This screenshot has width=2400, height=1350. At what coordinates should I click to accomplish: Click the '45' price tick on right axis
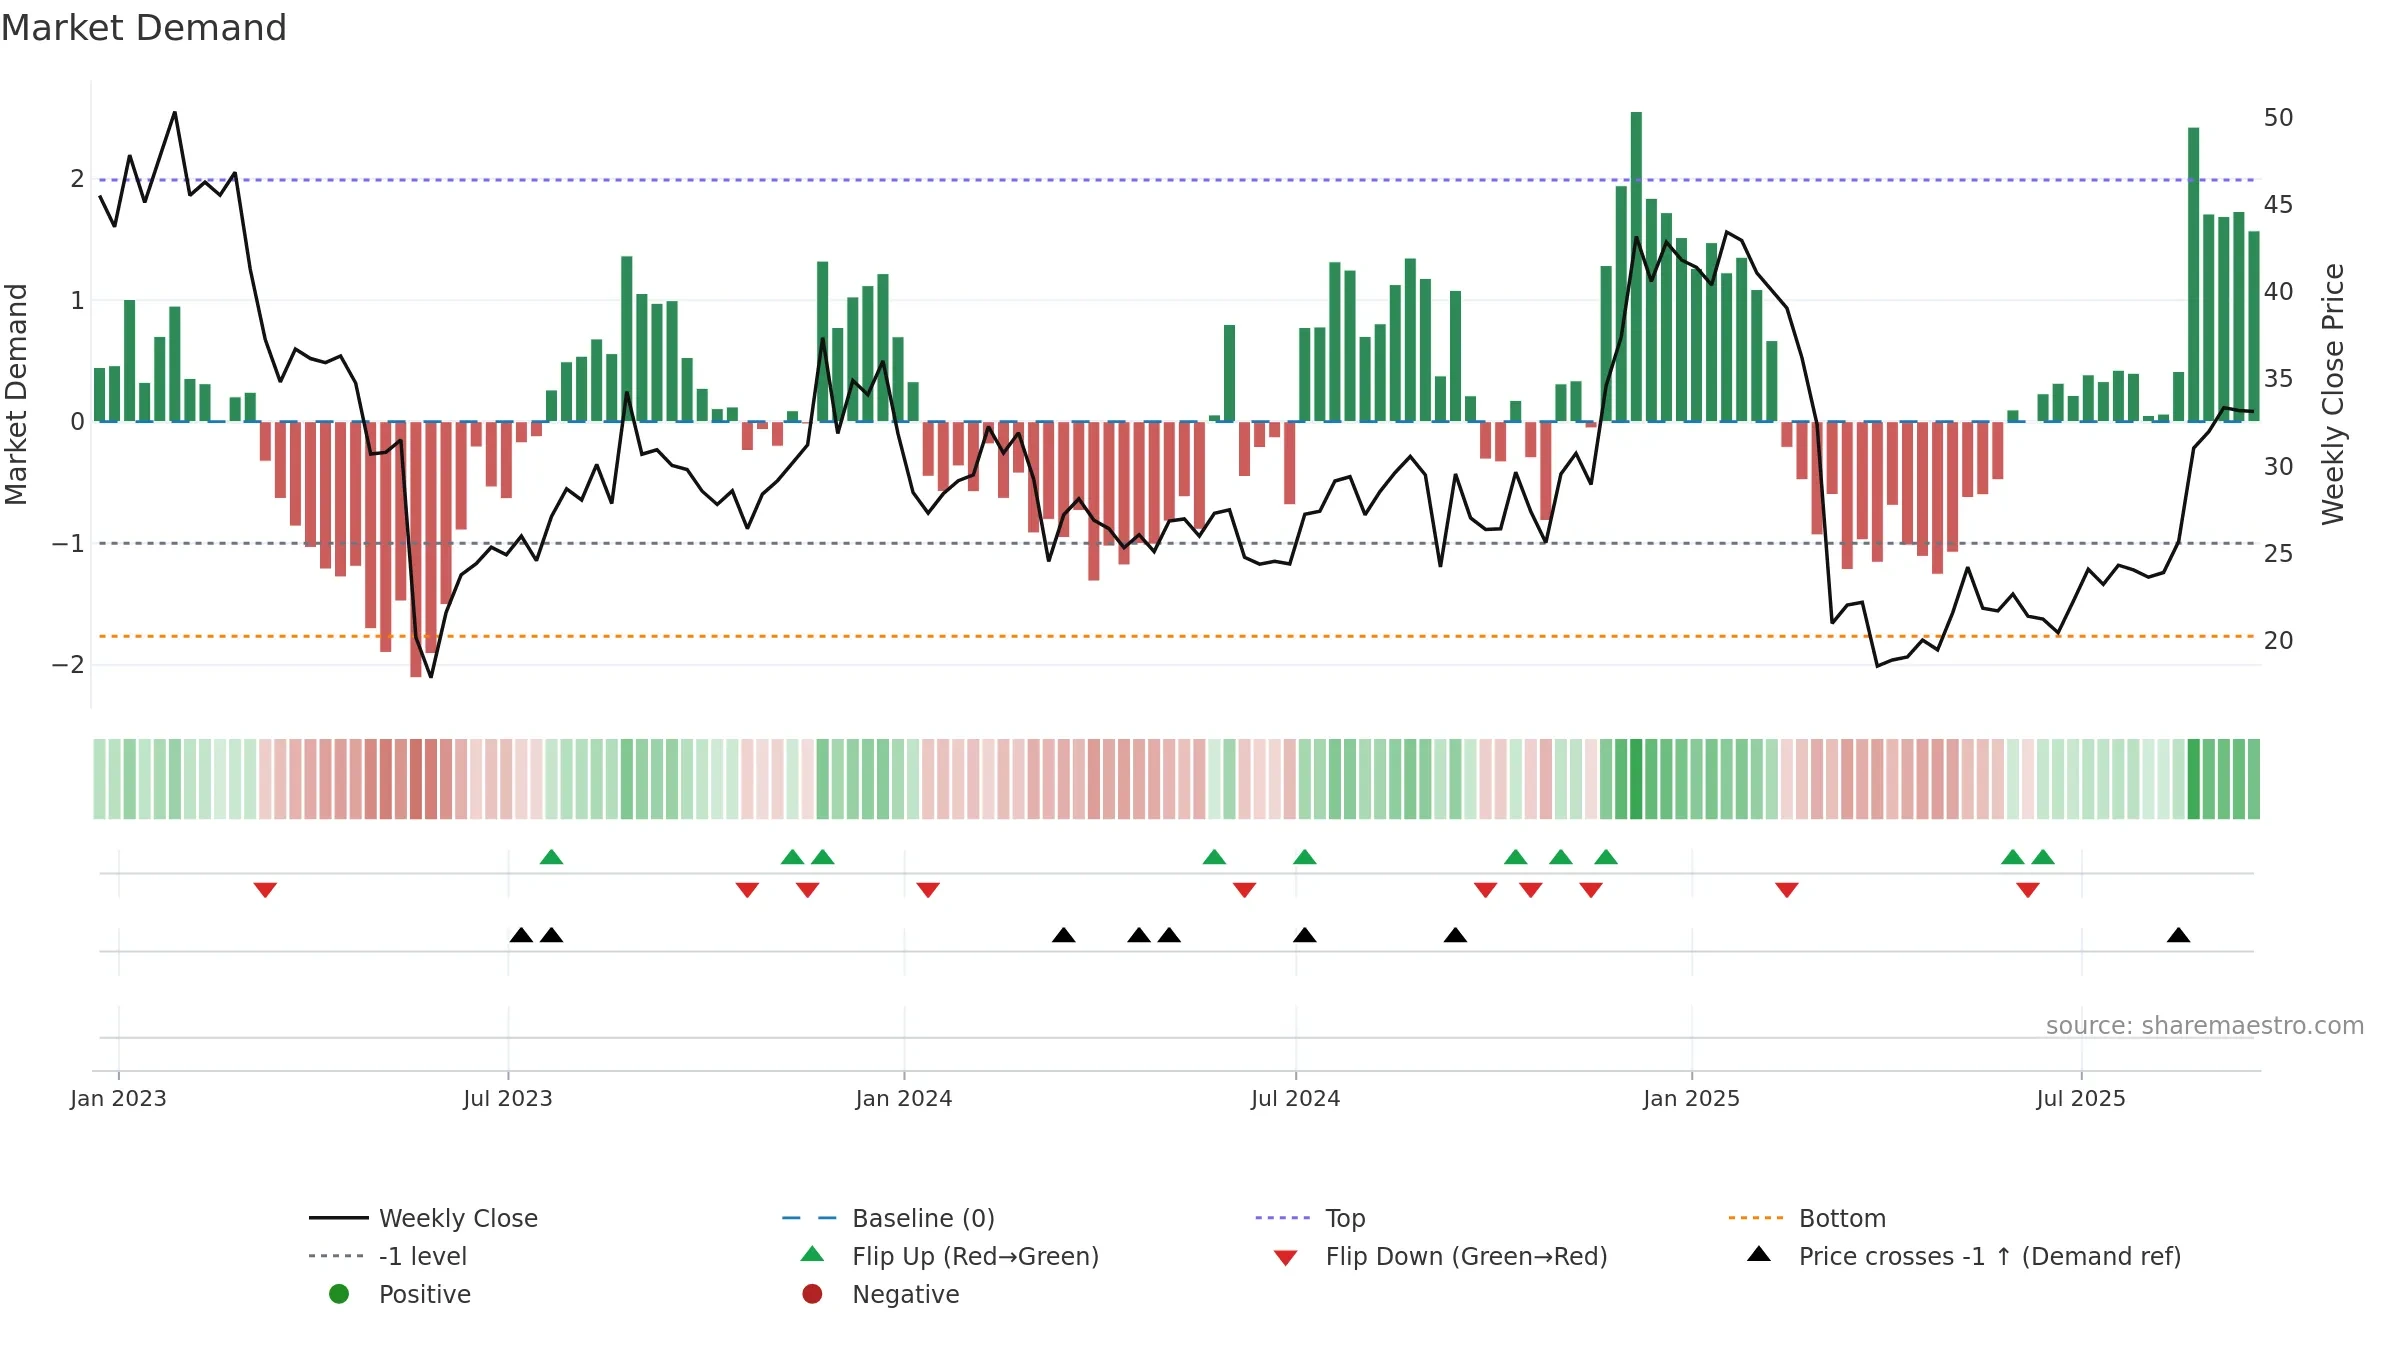(x=2279, y=204)
